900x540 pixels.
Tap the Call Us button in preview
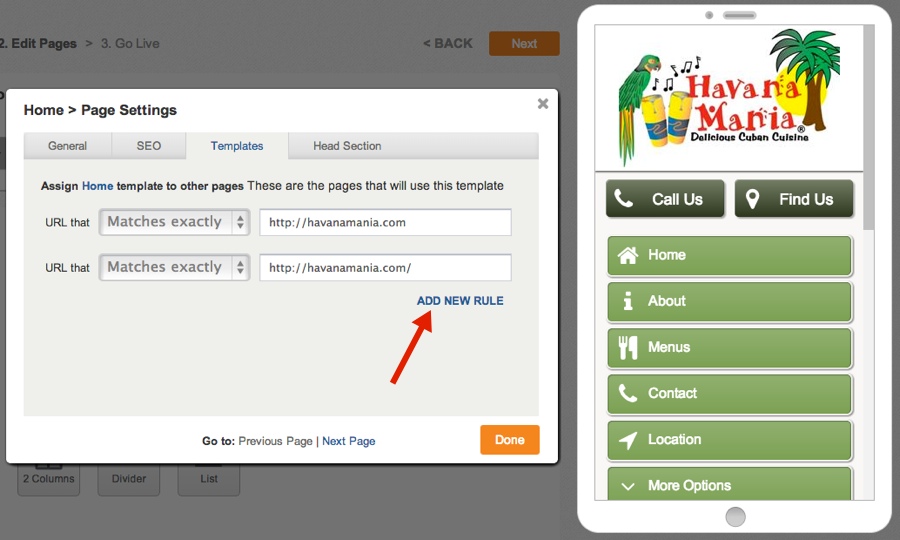[665, 199]
